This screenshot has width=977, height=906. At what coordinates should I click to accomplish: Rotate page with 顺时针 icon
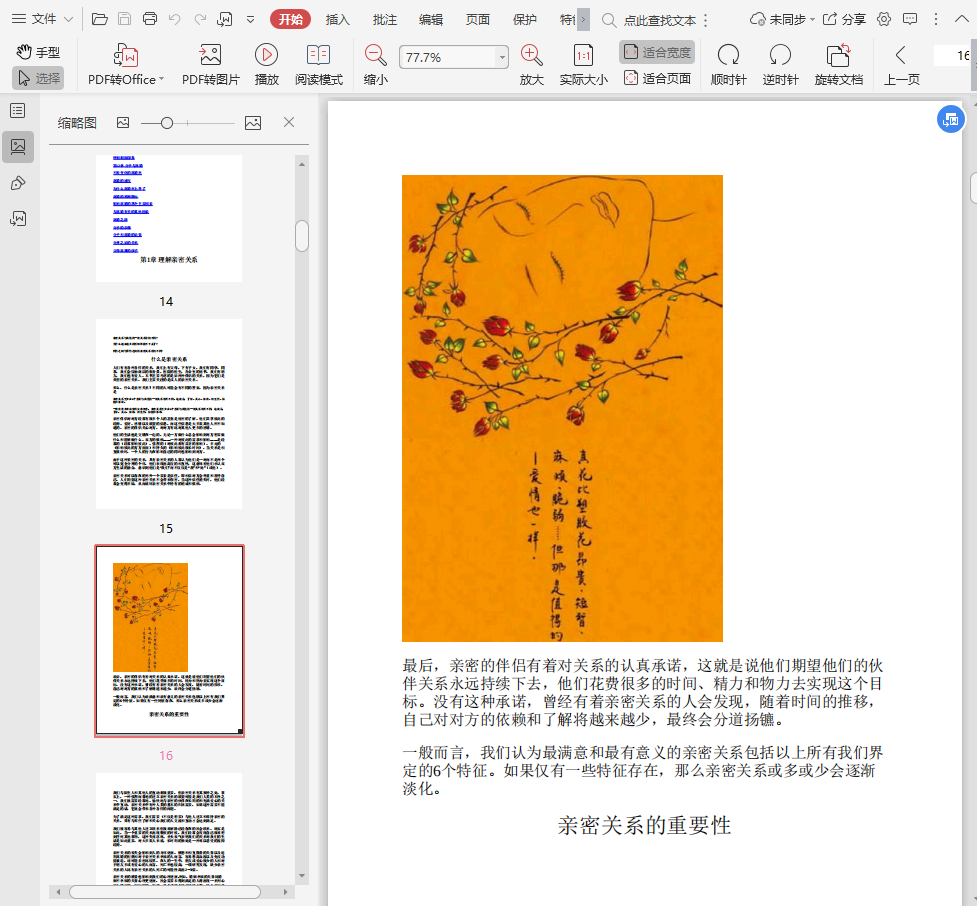728,56
